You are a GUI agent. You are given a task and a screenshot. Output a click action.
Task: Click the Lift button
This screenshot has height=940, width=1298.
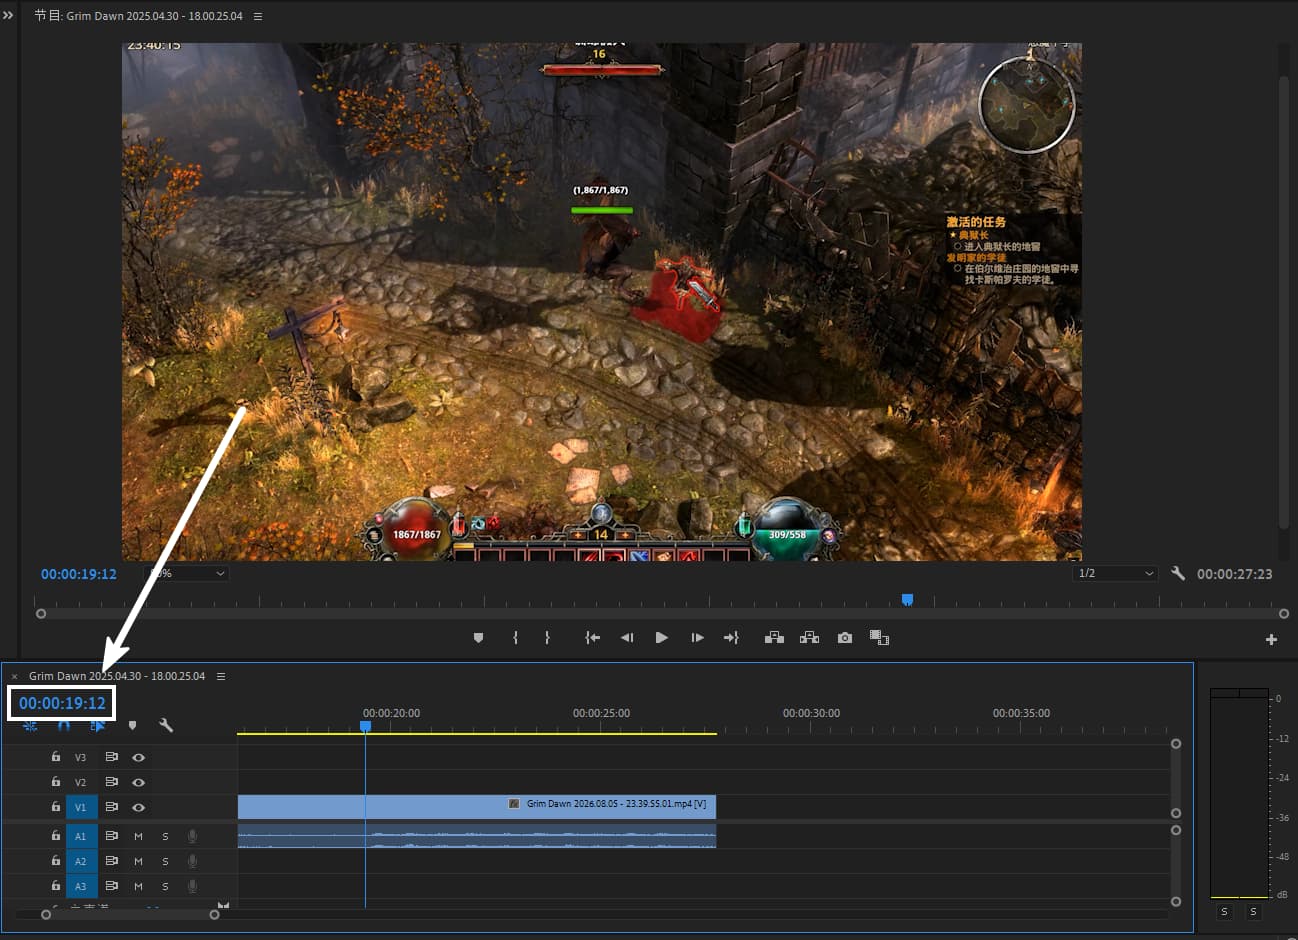tap(774, 638)
